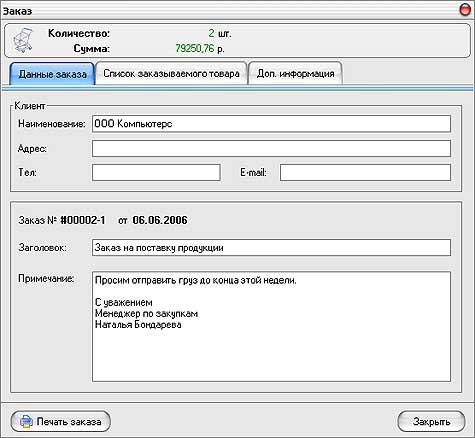Click the Печать заказа button

pos(61,422)
